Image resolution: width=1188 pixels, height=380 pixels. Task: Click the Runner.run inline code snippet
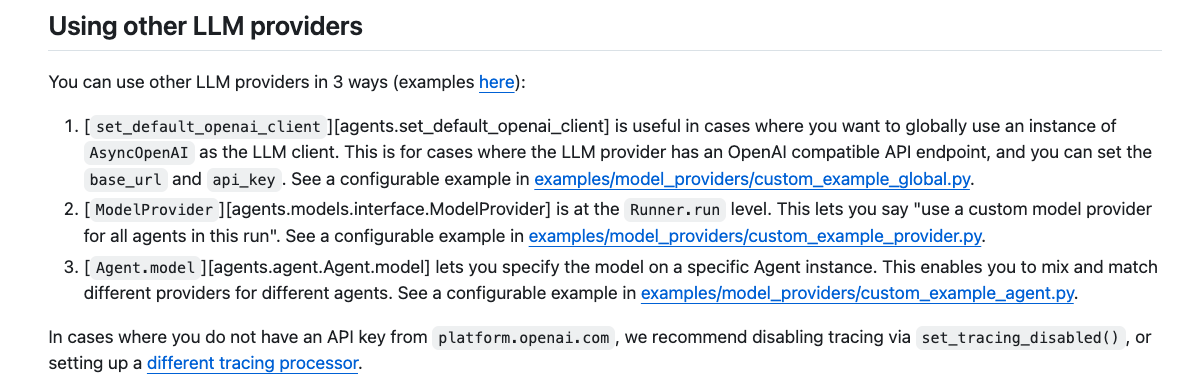pos(675,209)
